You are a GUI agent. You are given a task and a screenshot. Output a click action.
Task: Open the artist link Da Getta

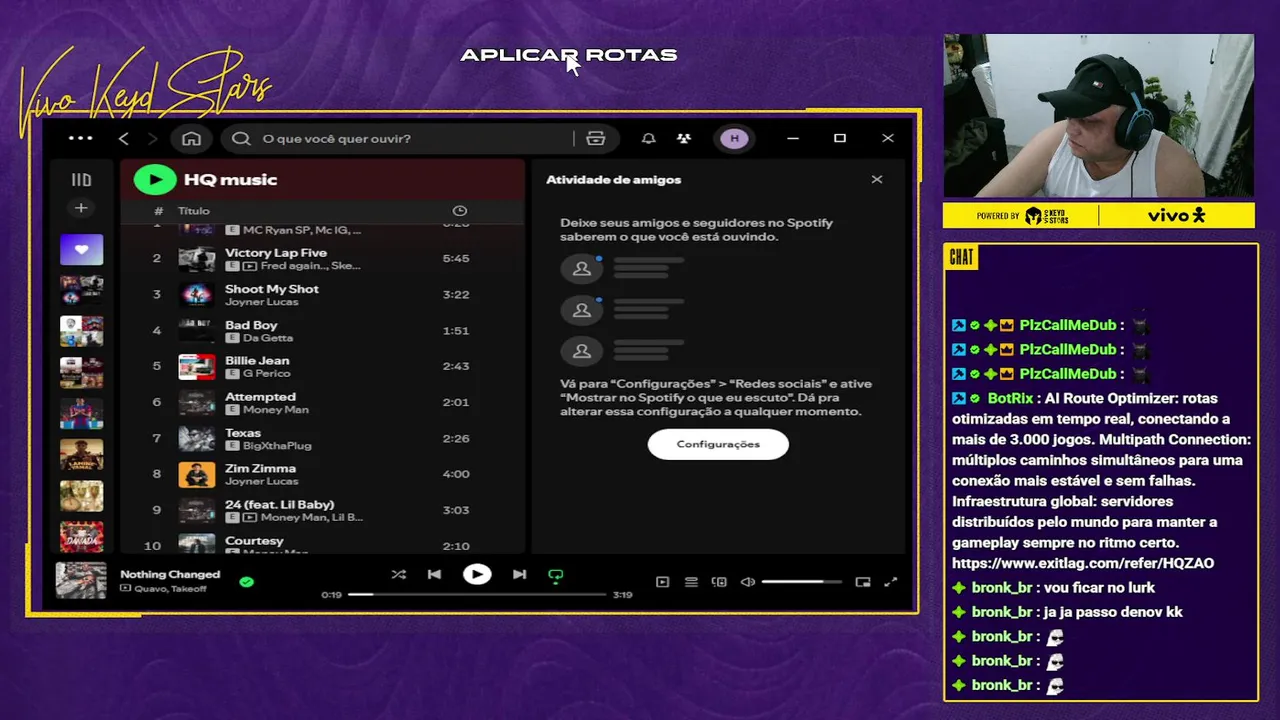[x=268, y=338]
